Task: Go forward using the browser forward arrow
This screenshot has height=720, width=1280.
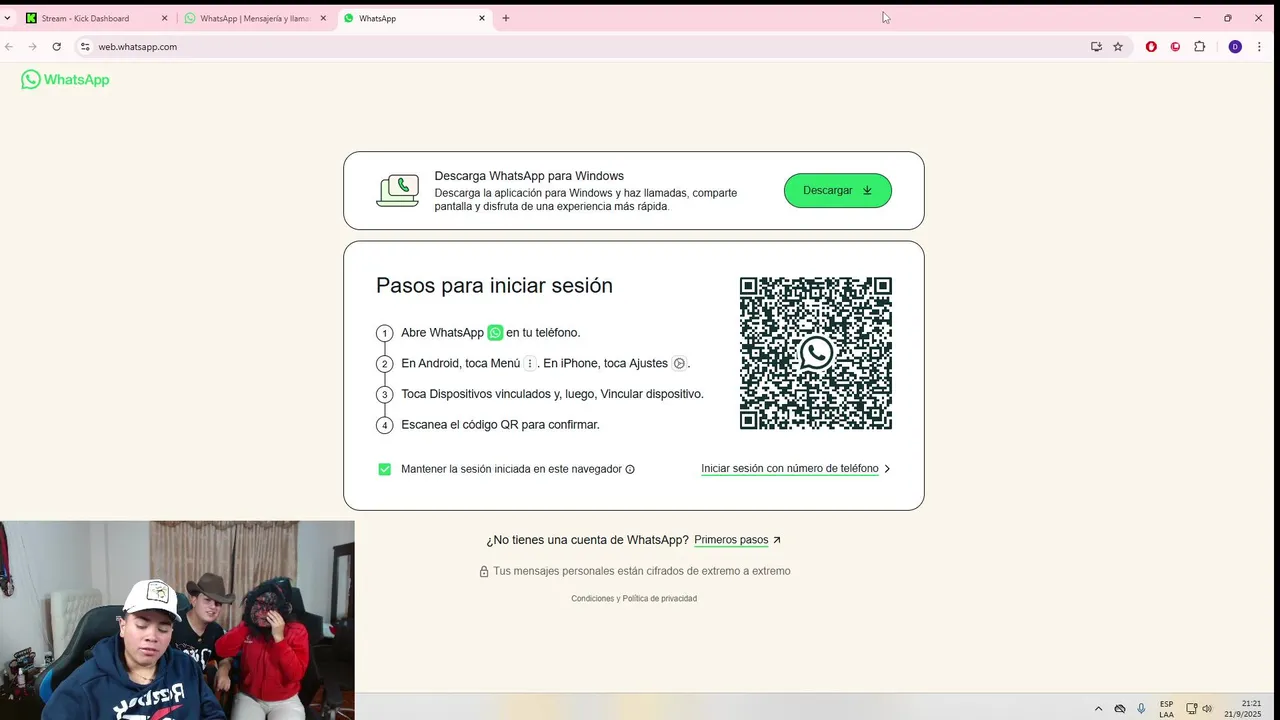Action: tap(32, 47)
